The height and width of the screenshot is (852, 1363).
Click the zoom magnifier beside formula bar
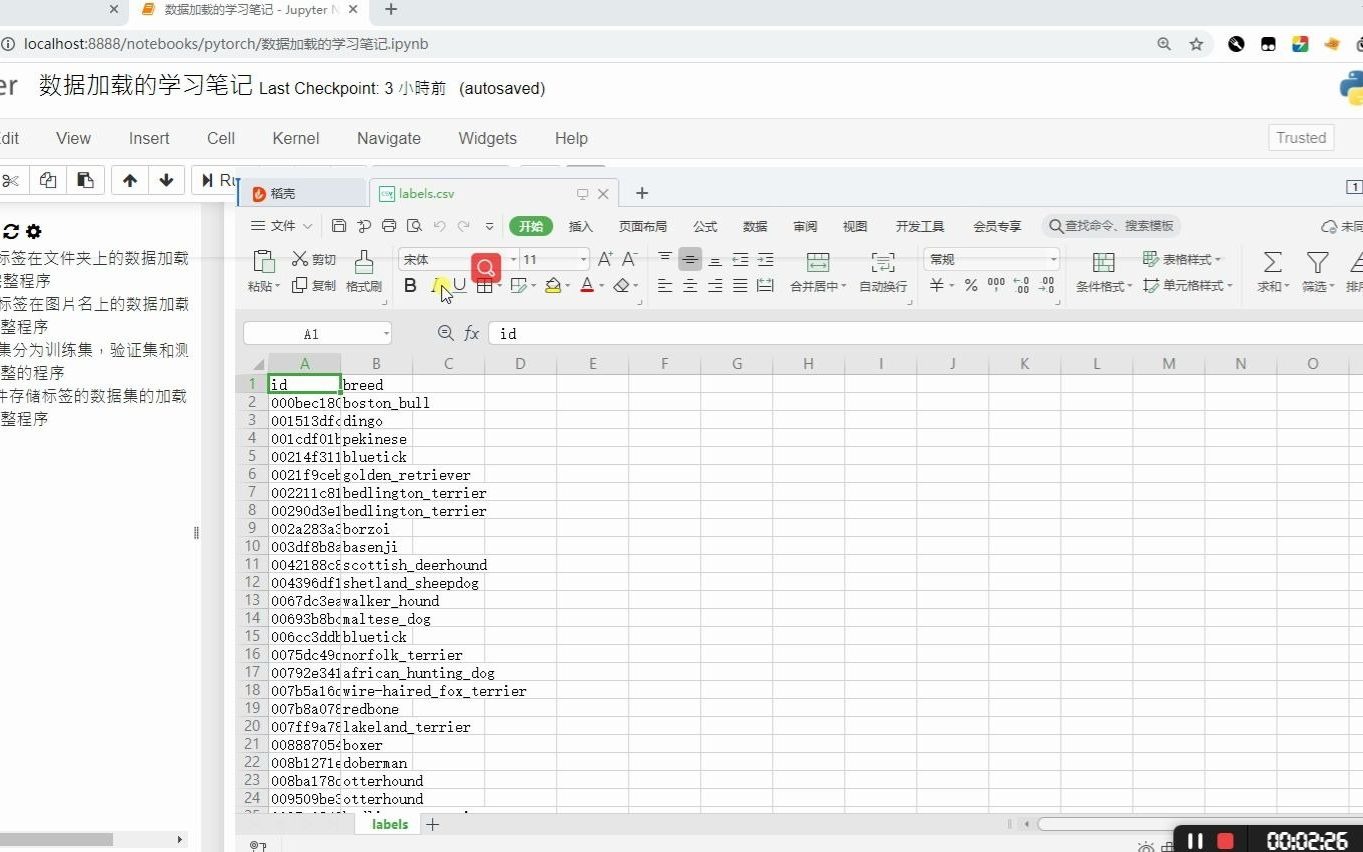(x=446, y=333)
